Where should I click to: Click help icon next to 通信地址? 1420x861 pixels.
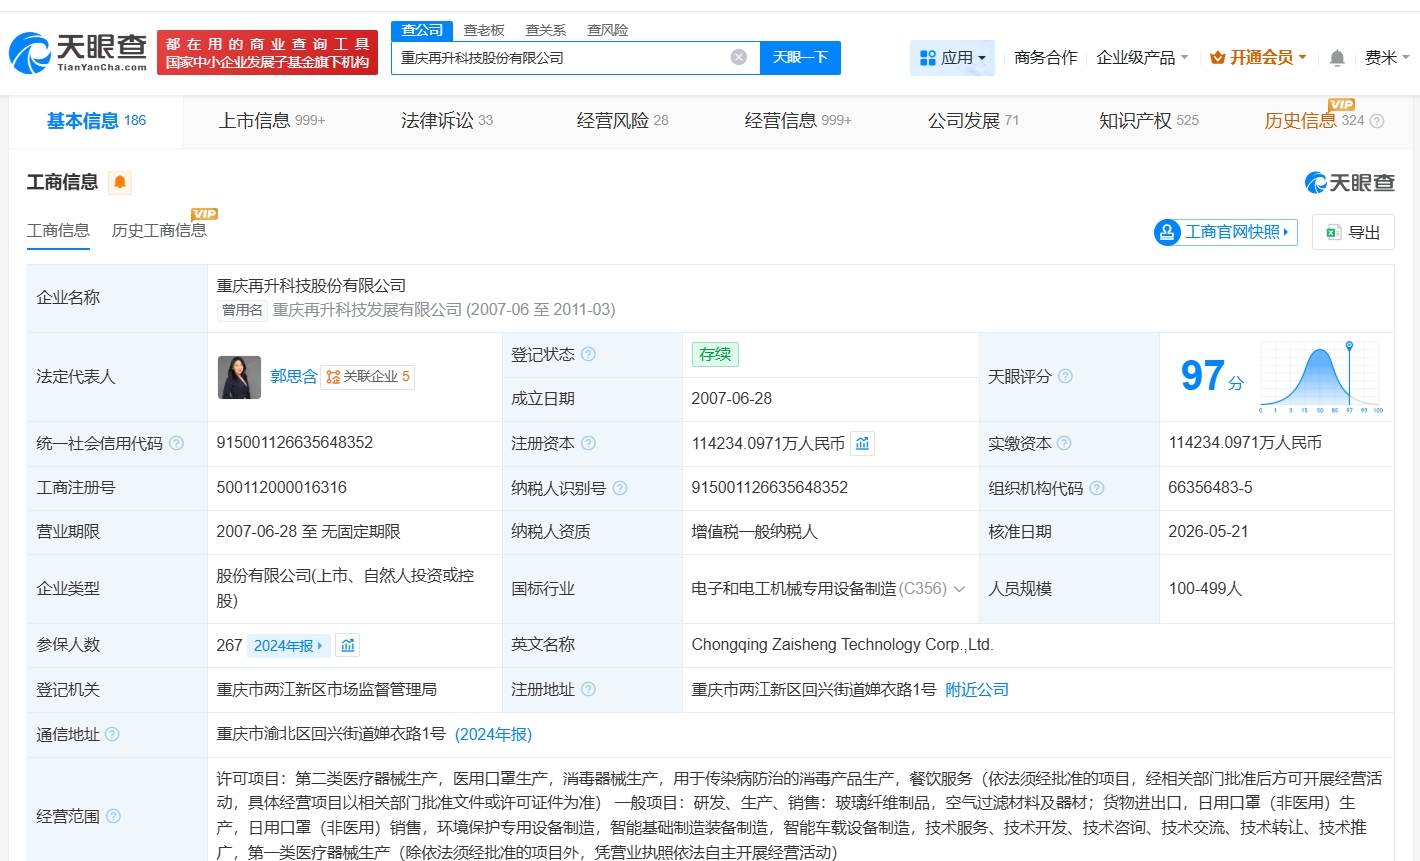pos(112,734)
